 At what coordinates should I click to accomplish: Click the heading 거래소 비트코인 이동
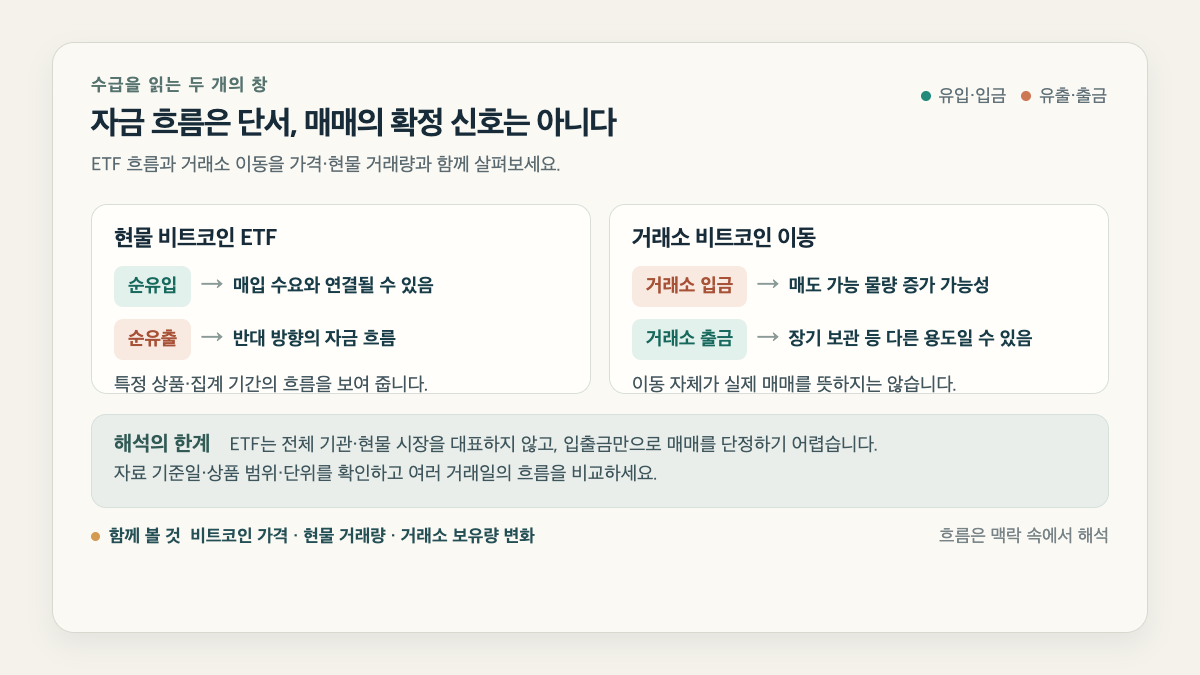[x=724, y=238]
